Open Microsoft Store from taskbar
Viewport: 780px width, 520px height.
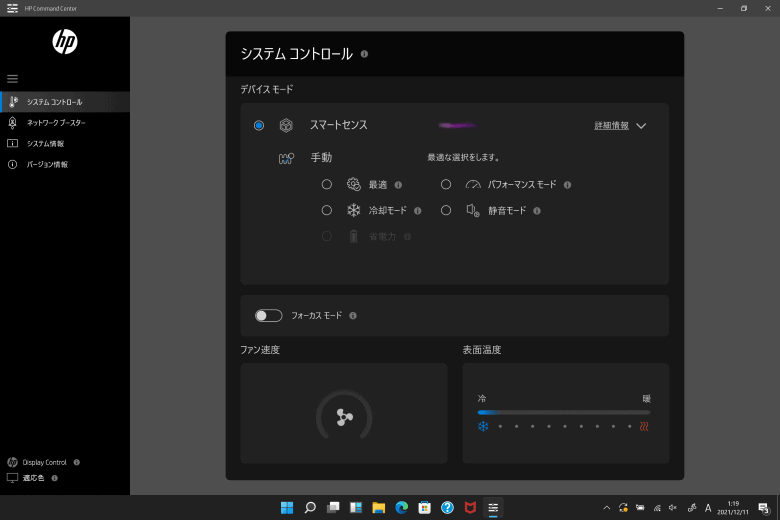424,508
